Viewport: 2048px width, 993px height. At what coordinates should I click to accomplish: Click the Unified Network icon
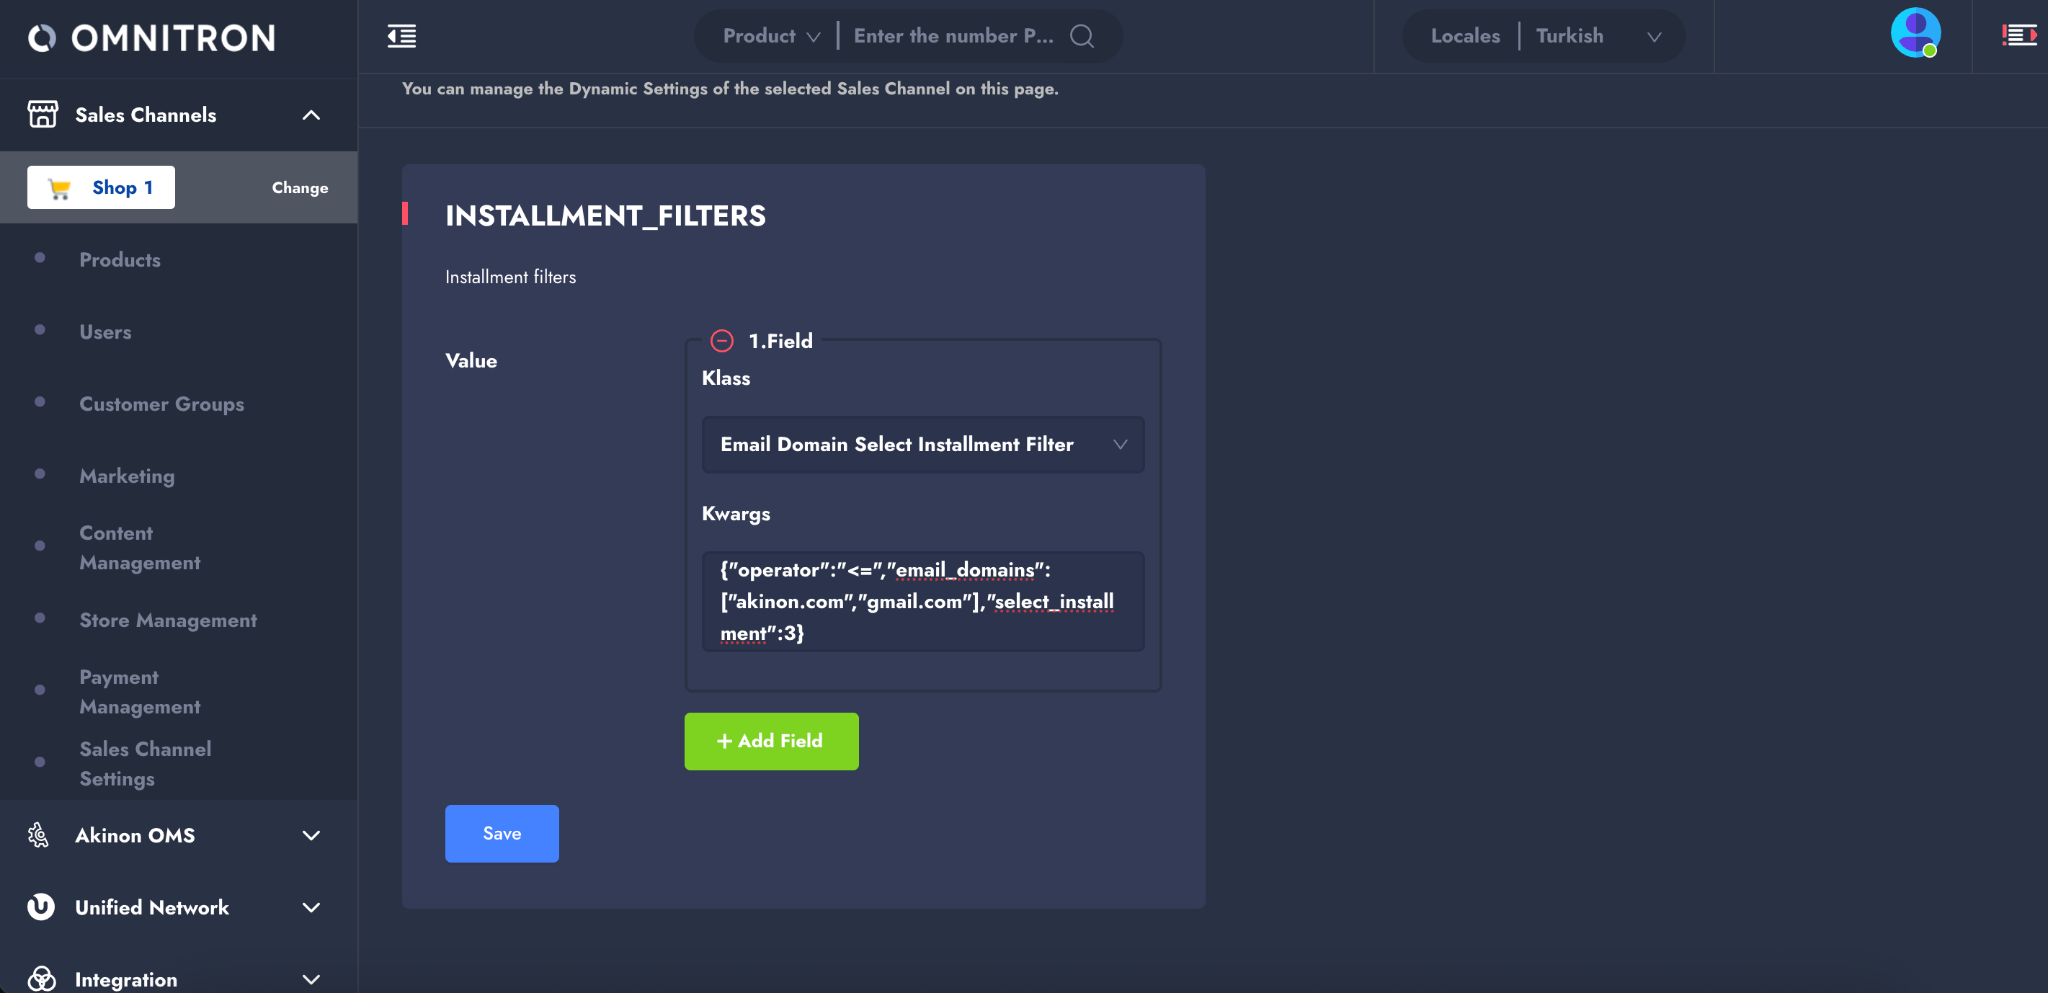click(41, 907)
